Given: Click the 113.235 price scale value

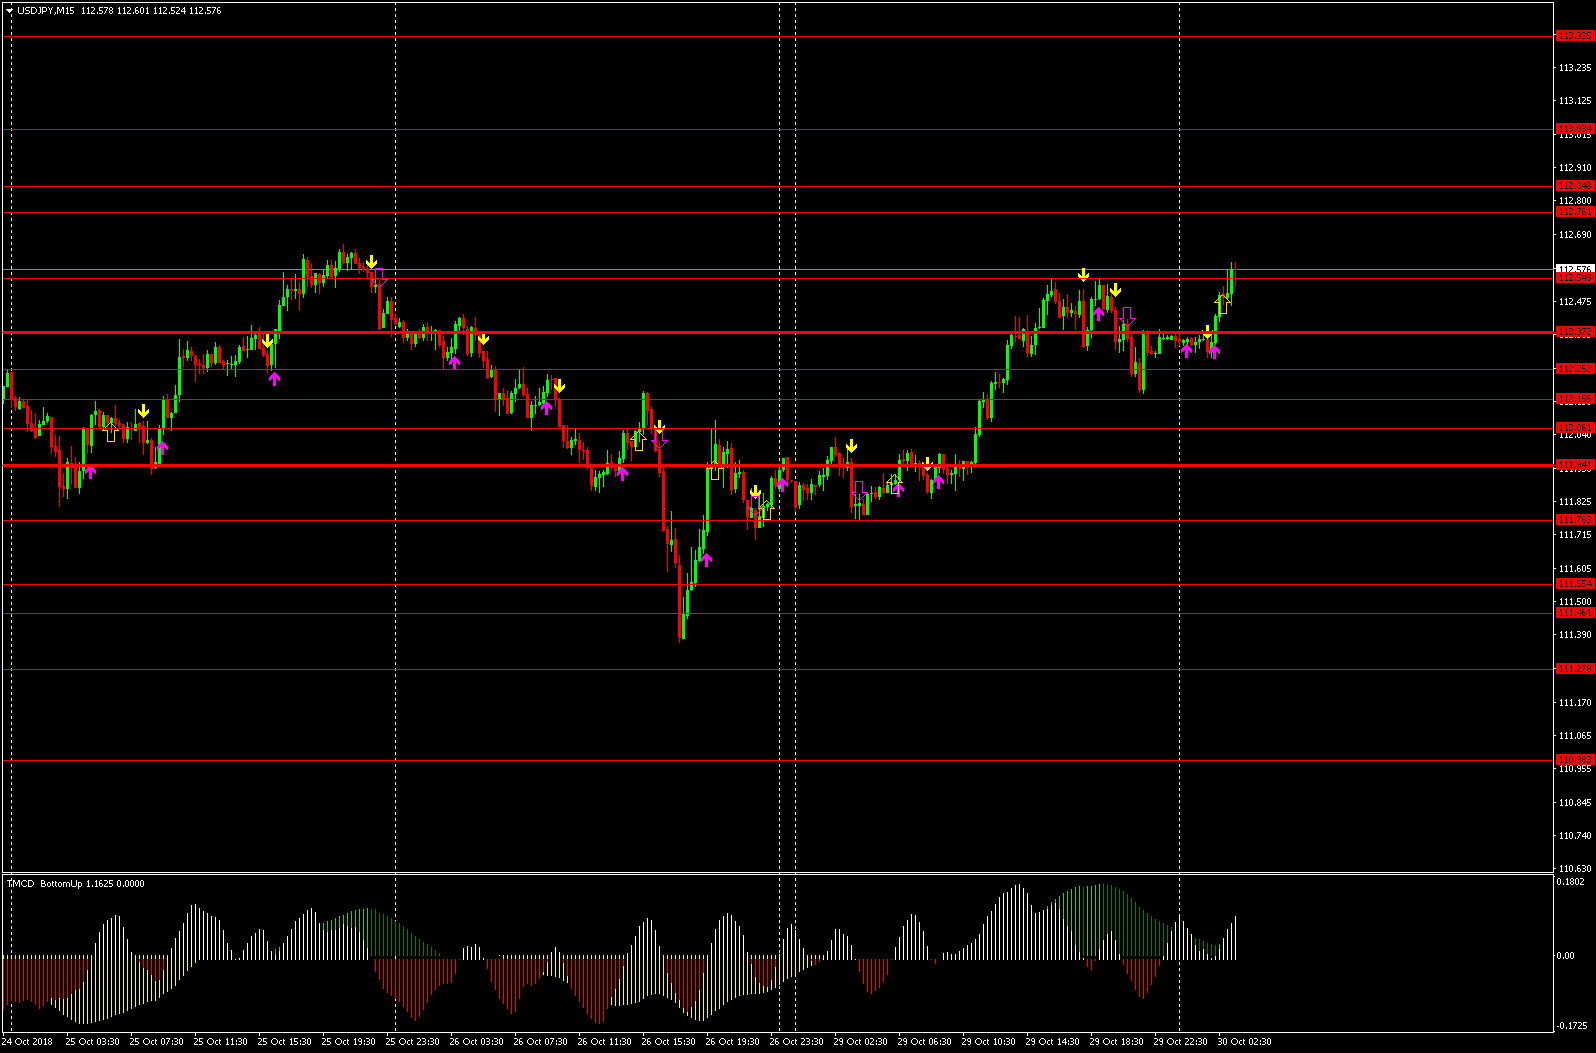Looking at the screenshot, I should coord(1575,68).
